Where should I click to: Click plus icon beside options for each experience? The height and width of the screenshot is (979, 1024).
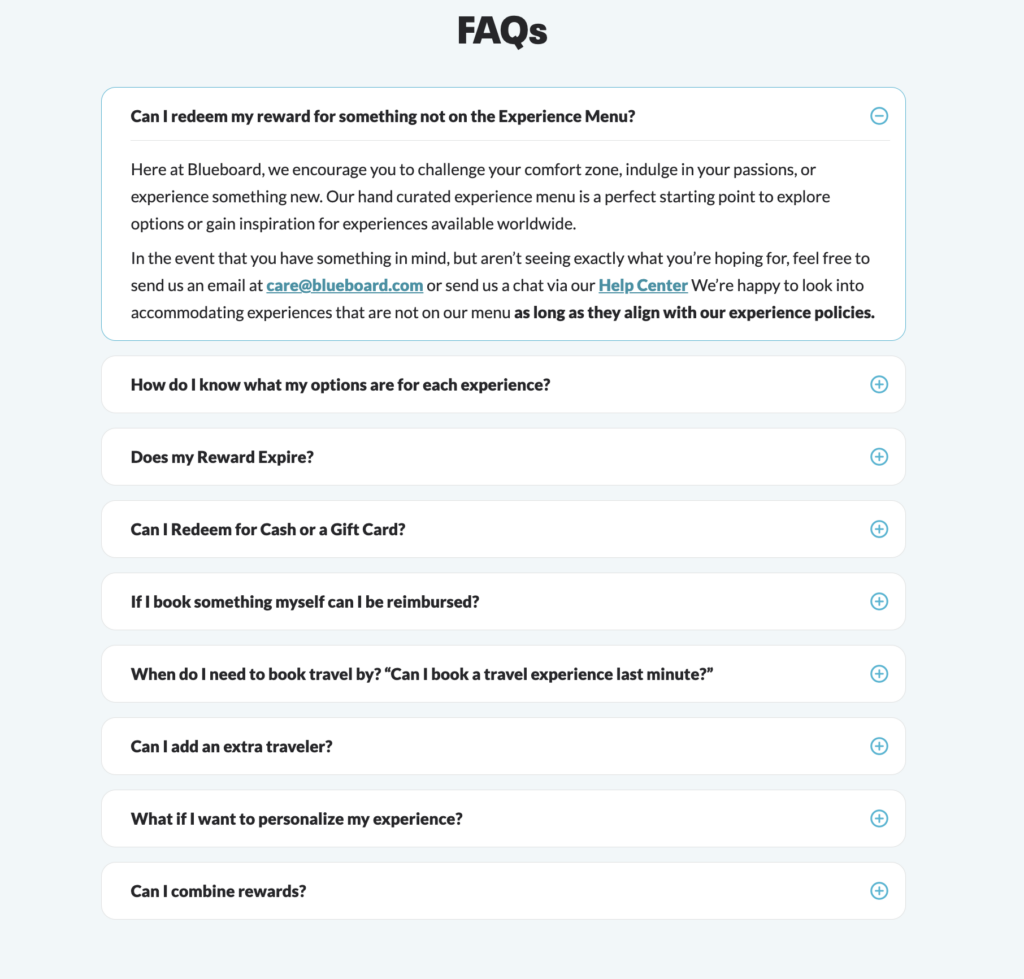click(x=879, y=384)
